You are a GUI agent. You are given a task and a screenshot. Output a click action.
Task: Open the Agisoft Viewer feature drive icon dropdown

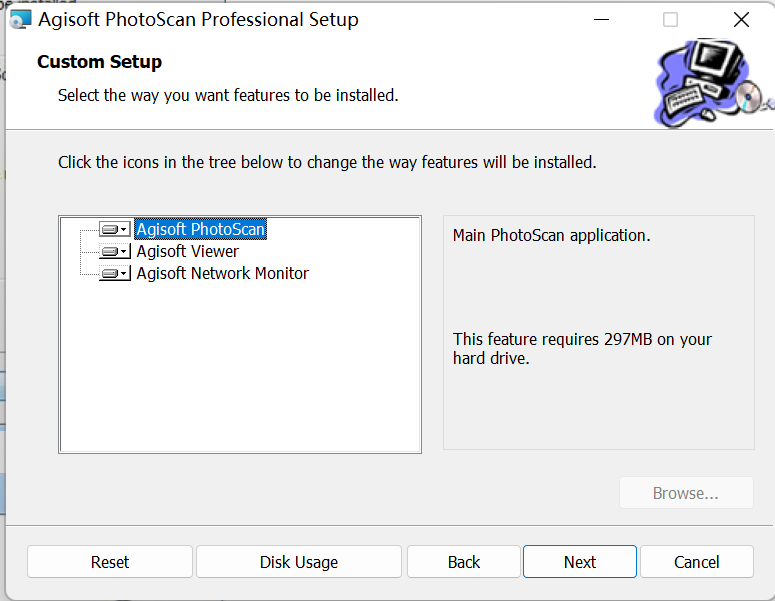115,252
